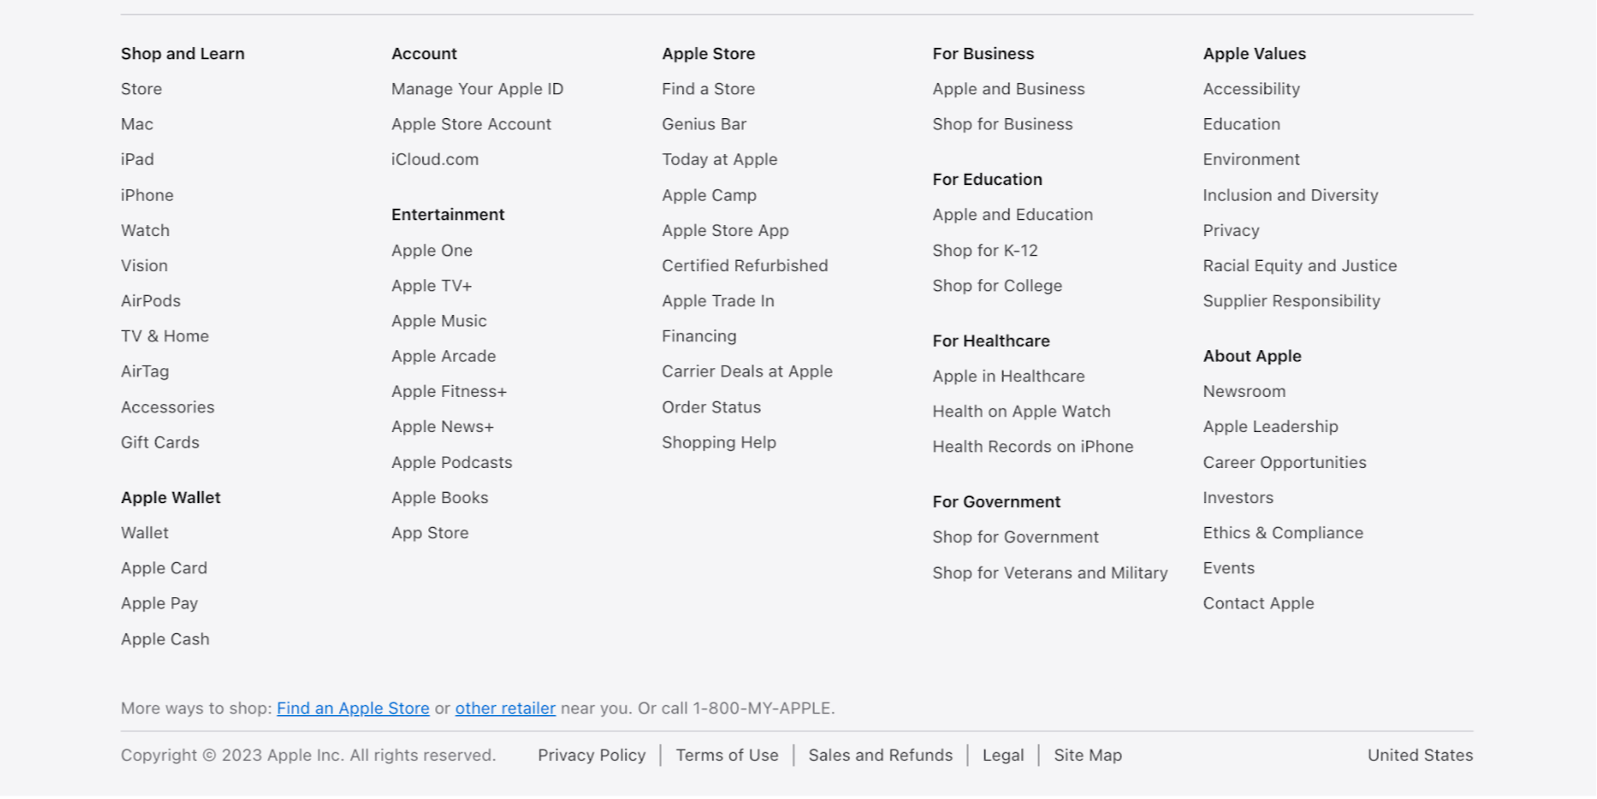The width and height of the screenshot is (1597, 799).
Task: Change region via United States link
Action: pyautogui.click(x=1420, y=755)
